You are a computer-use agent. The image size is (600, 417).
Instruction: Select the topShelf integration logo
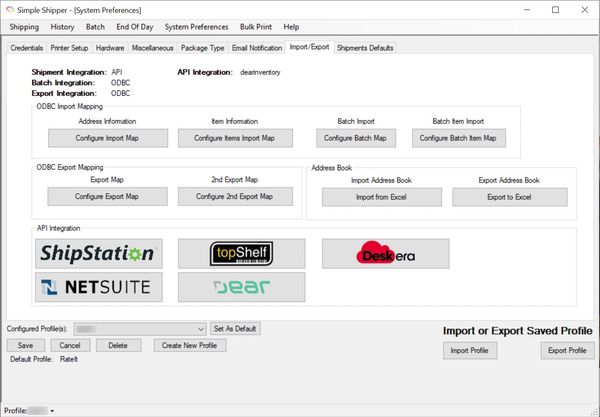pyautogui.click(x=241, y=254)
